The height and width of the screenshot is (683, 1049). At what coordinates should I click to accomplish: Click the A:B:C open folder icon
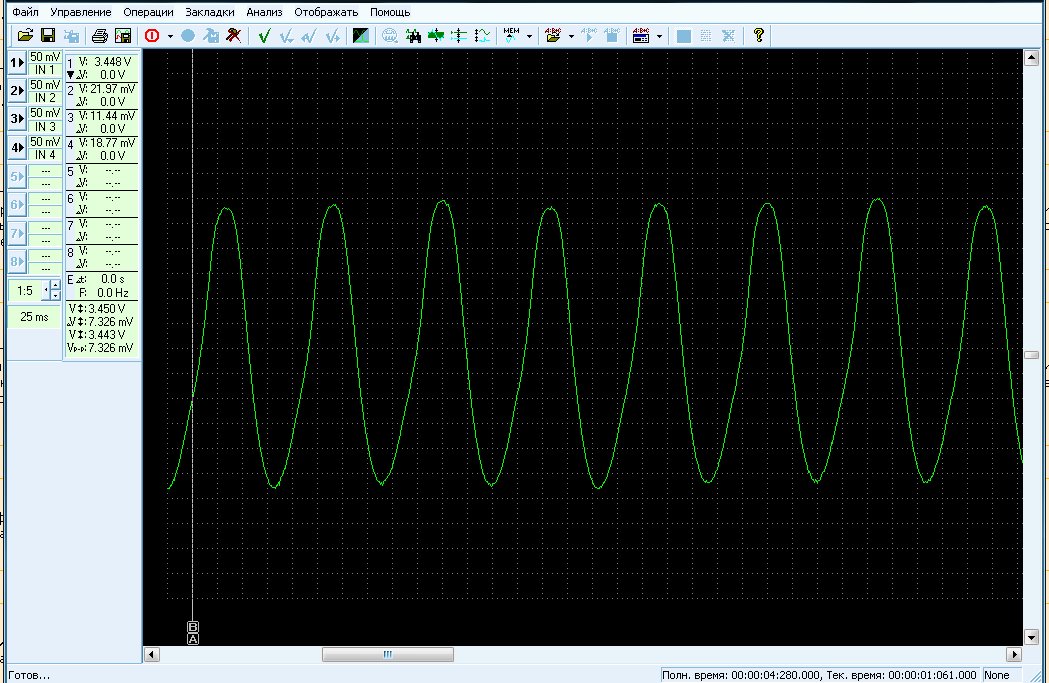coord(553,35)
